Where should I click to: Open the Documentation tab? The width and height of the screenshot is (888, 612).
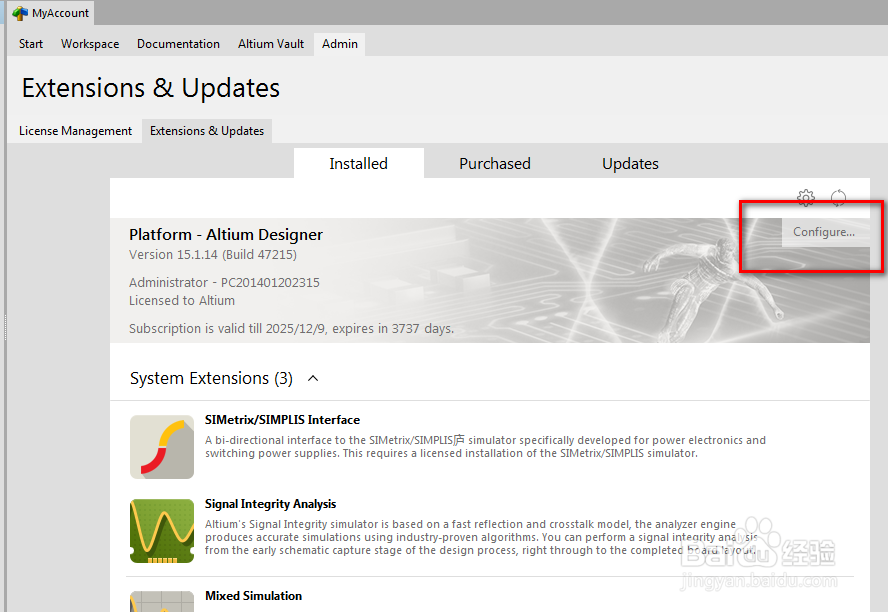click(x=178, y=44)
